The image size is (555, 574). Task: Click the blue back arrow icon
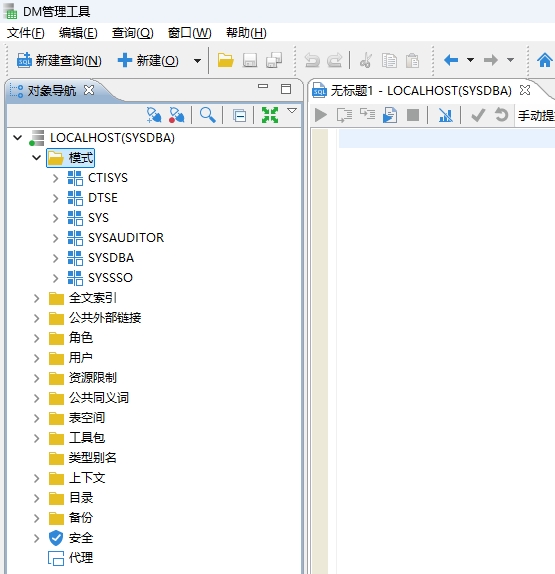[x=451, y=60]
